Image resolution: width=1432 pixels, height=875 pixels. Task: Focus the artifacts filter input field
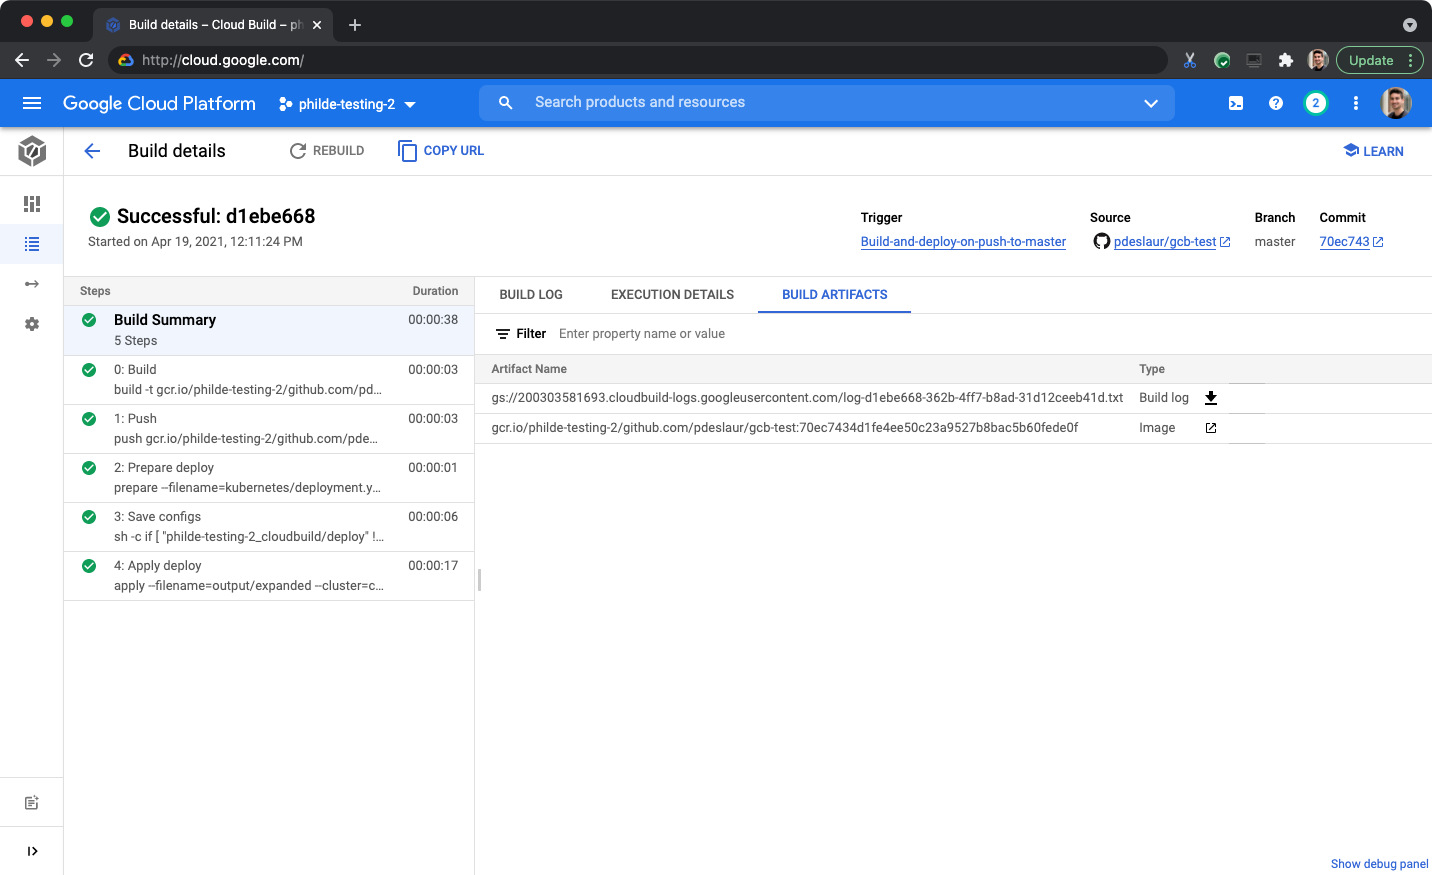click(x=990, y=334)
